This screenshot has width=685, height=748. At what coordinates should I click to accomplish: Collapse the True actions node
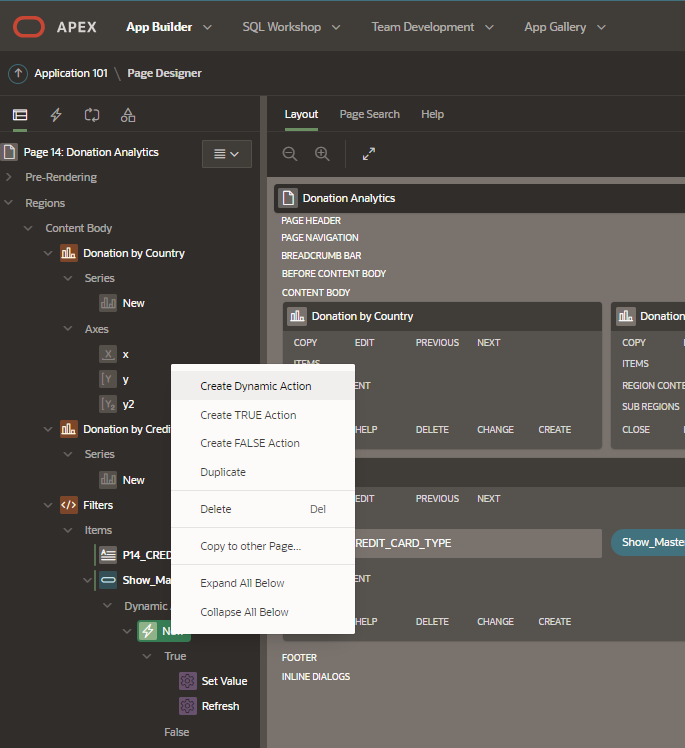click(147, 656)
